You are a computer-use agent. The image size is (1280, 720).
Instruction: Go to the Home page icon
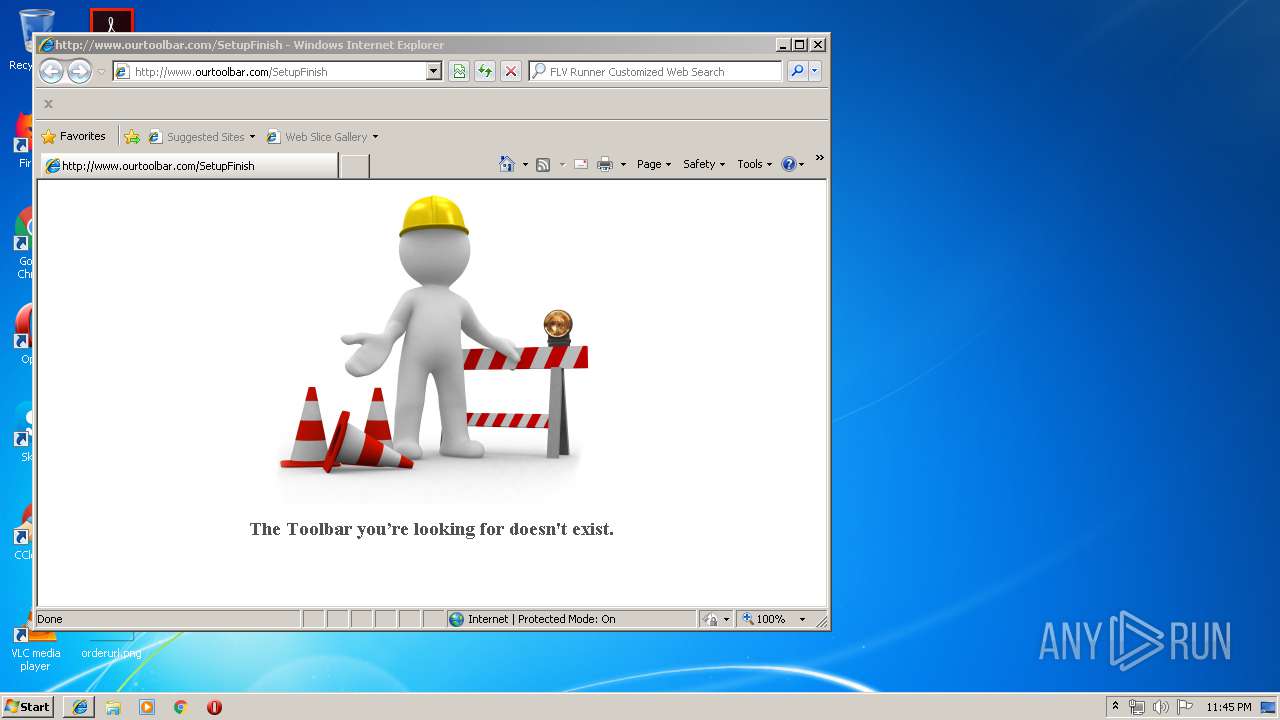click(507, 164)
